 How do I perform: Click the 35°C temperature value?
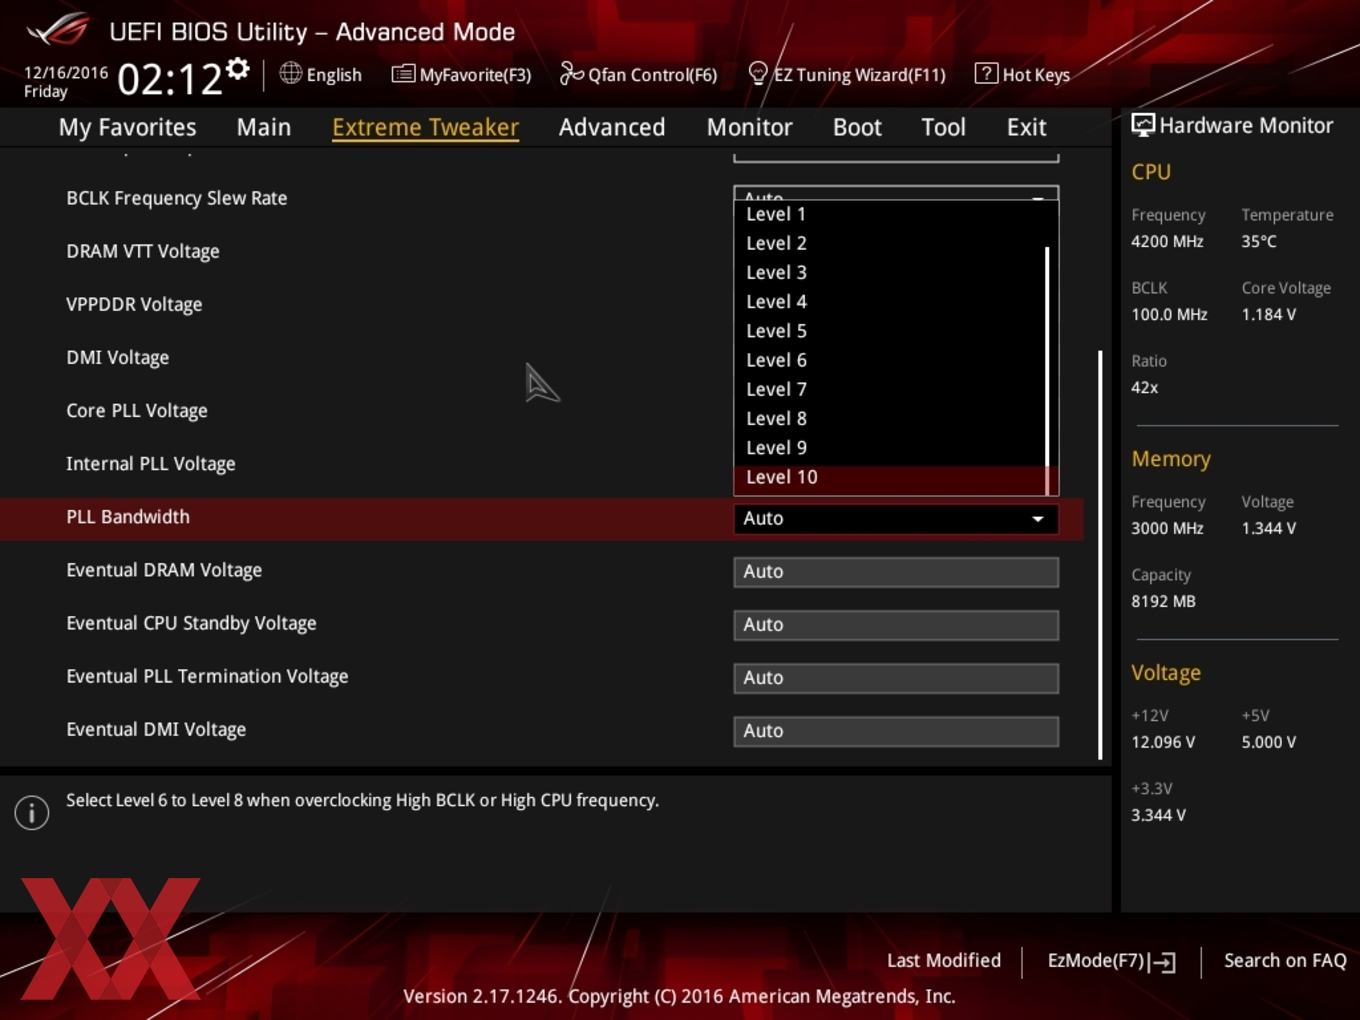point(1259,241)
